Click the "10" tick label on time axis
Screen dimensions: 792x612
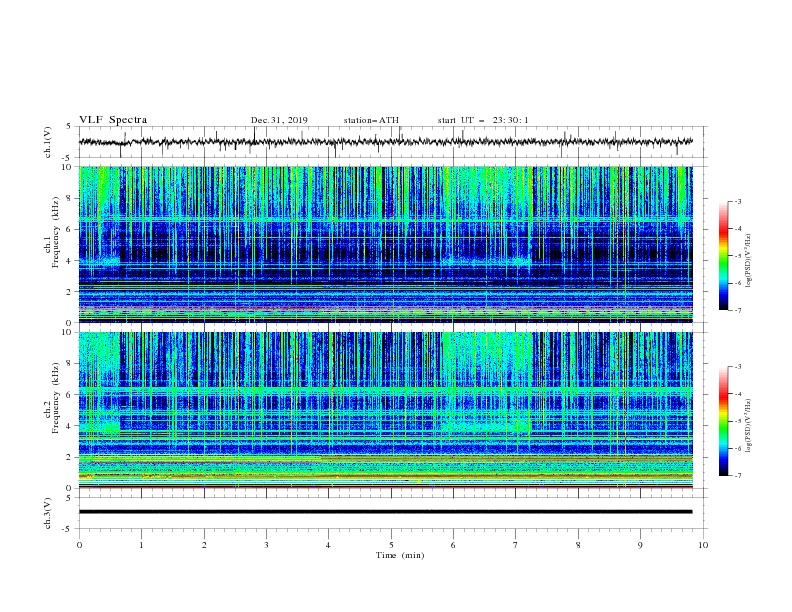coord(703,545)
